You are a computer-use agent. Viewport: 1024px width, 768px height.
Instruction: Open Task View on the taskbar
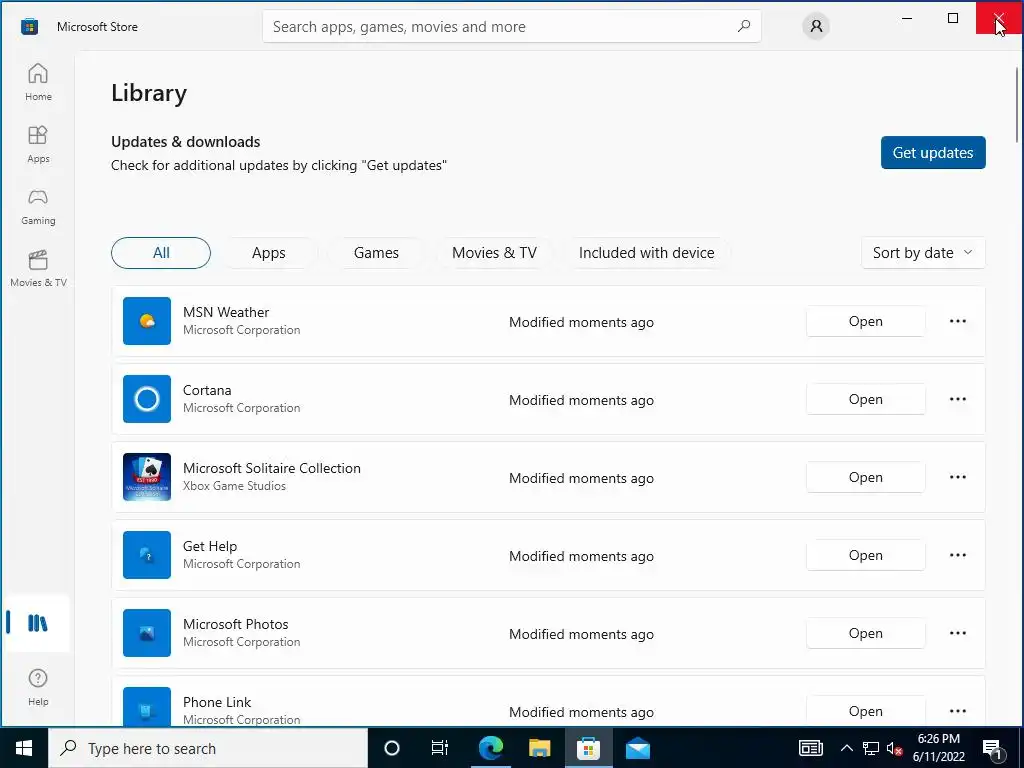tap(440, 748)
